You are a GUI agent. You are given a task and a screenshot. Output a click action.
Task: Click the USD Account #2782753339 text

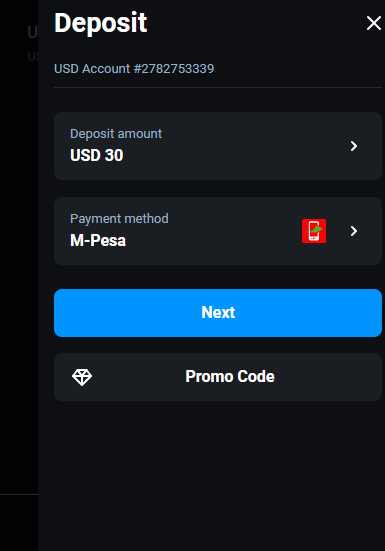click(x=134, y=69)
